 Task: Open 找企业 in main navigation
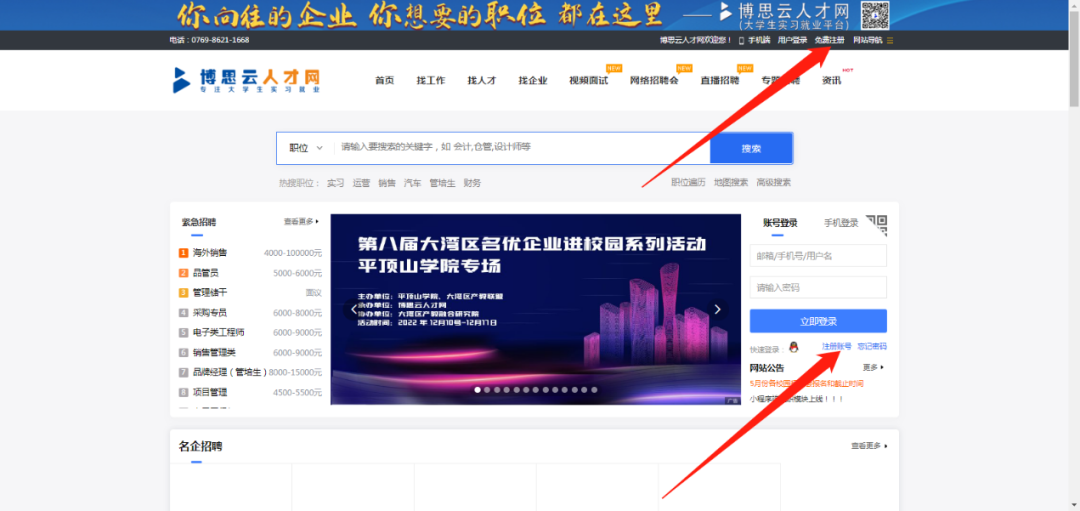coord(532,81)
